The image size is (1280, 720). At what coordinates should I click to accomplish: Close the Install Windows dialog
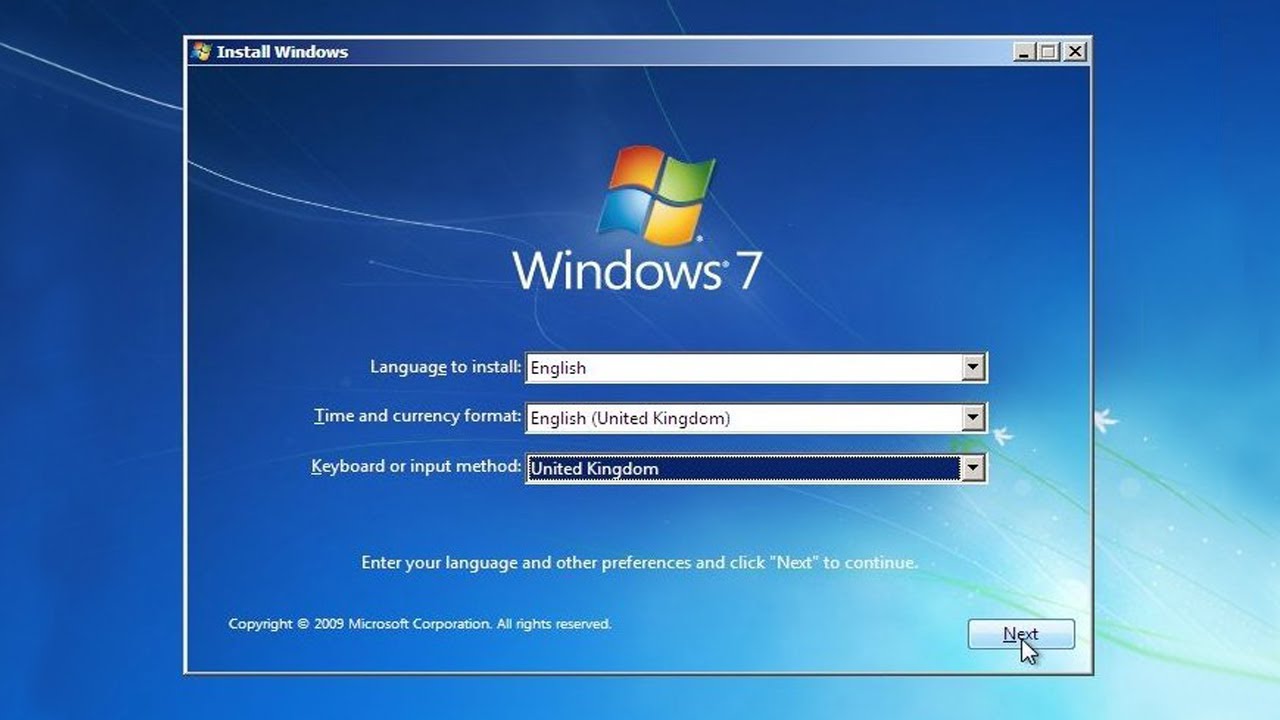coord(1074,52)
